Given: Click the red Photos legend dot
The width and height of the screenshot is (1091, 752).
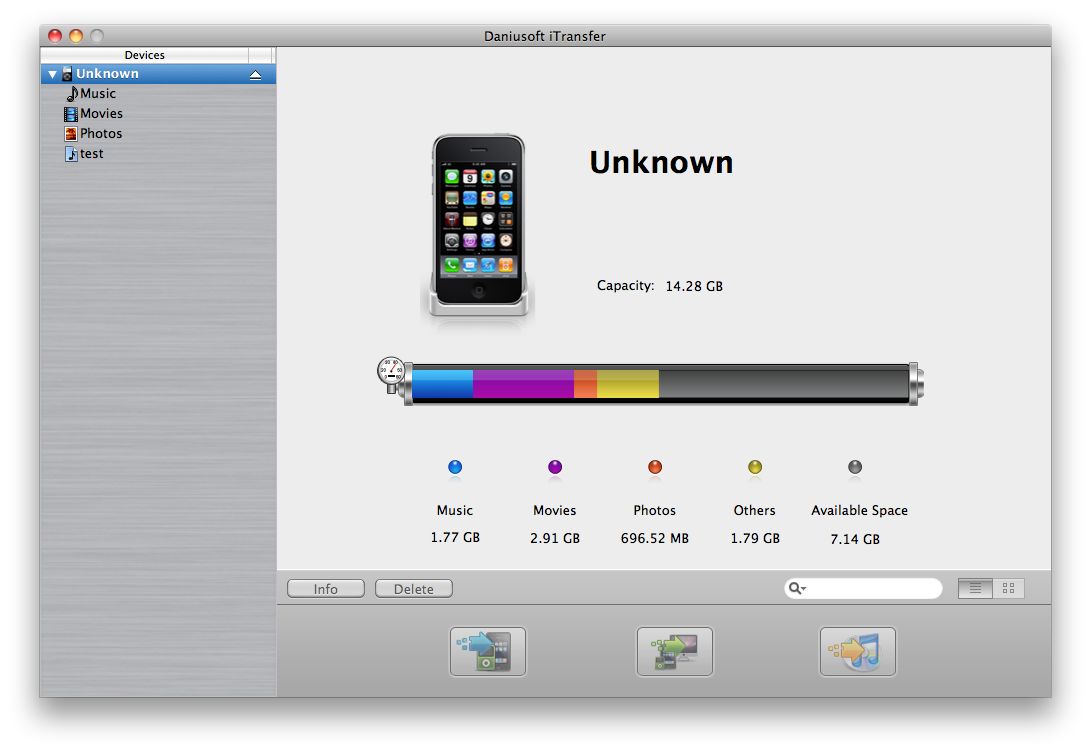Looking at the screenshot, I should click(x=655, y=467).
